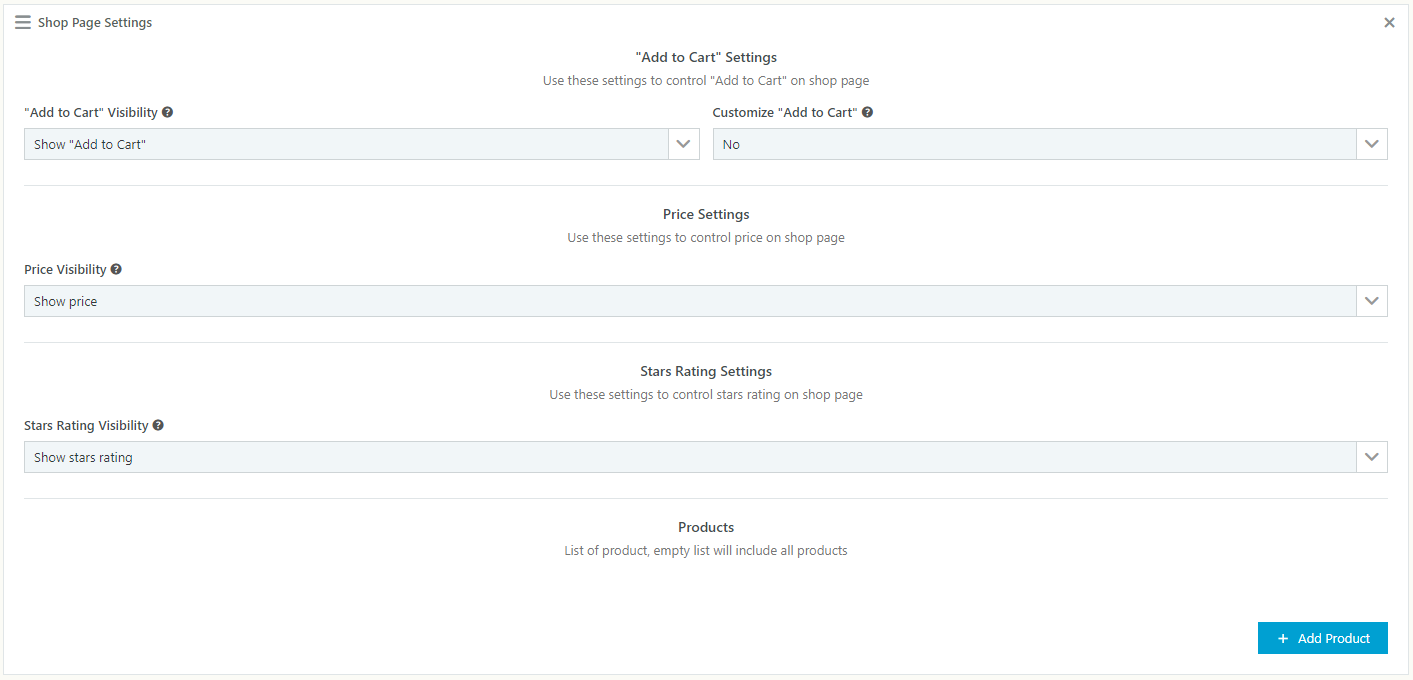The width and height of the screenshot is (1413, 680).
Task: Click the chevron of the Customize "Add to Cart" select
Action: [x=1372, y=144]
